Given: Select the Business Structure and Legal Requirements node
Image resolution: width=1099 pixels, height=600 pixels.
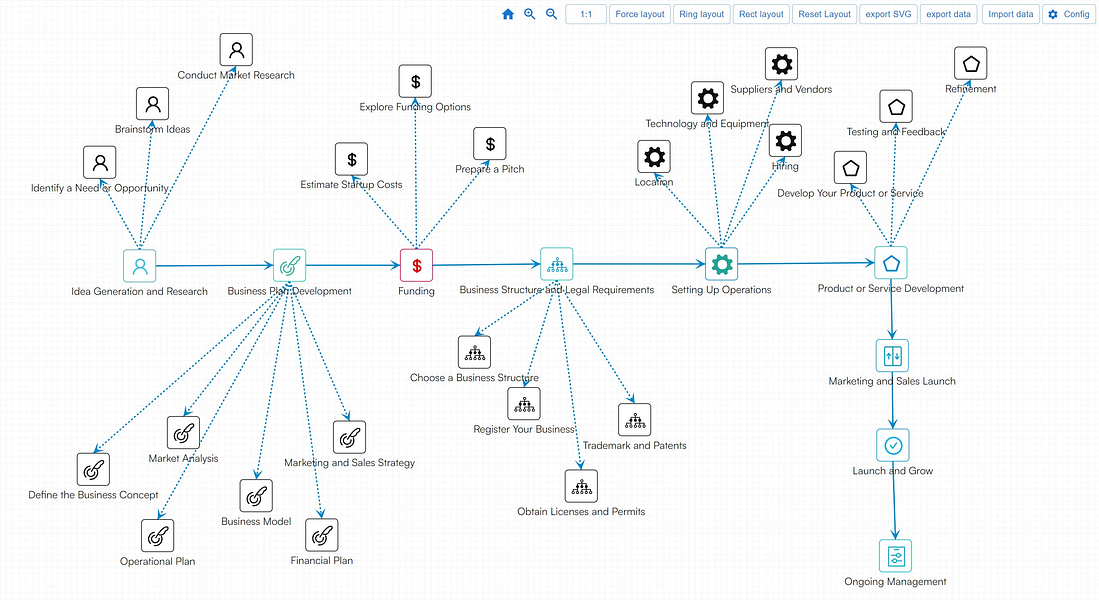Looking at the screenshot, I should 557,263.
